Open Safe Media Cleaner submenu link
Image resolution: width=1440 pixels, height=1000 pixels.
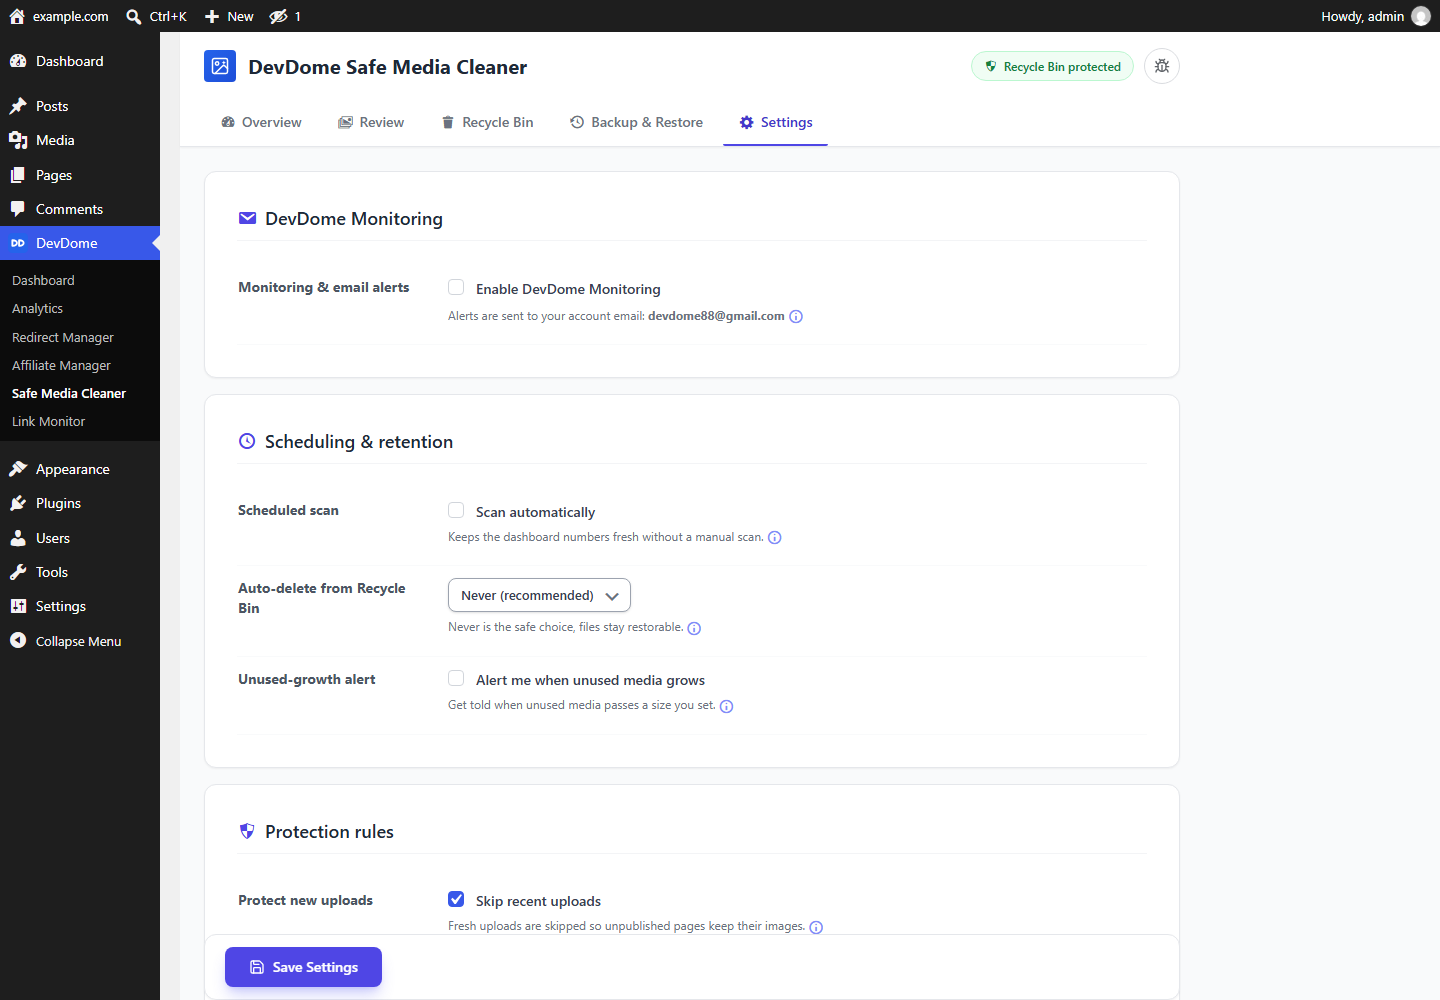pyautogui.click(x=69, y=393)
